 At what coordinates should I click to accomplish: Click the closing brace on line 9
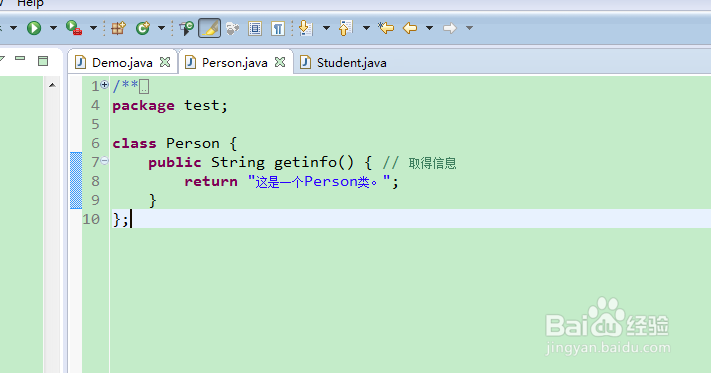[152, 200]
